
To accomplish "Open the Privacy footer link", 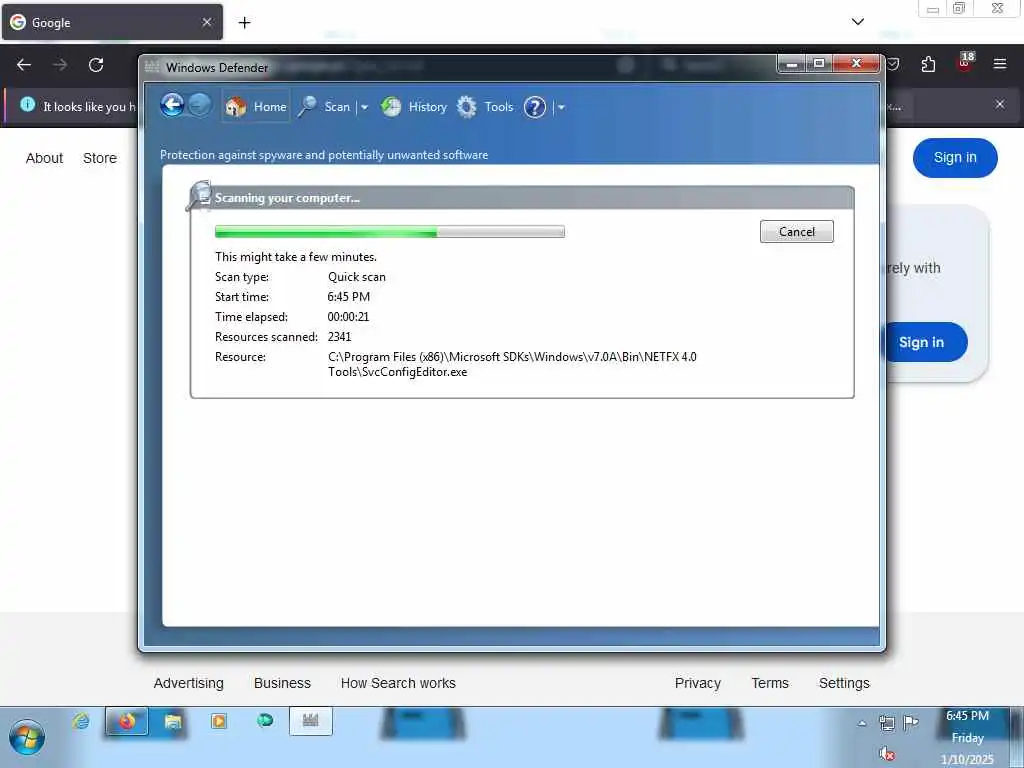I will (x=697, y=683).
